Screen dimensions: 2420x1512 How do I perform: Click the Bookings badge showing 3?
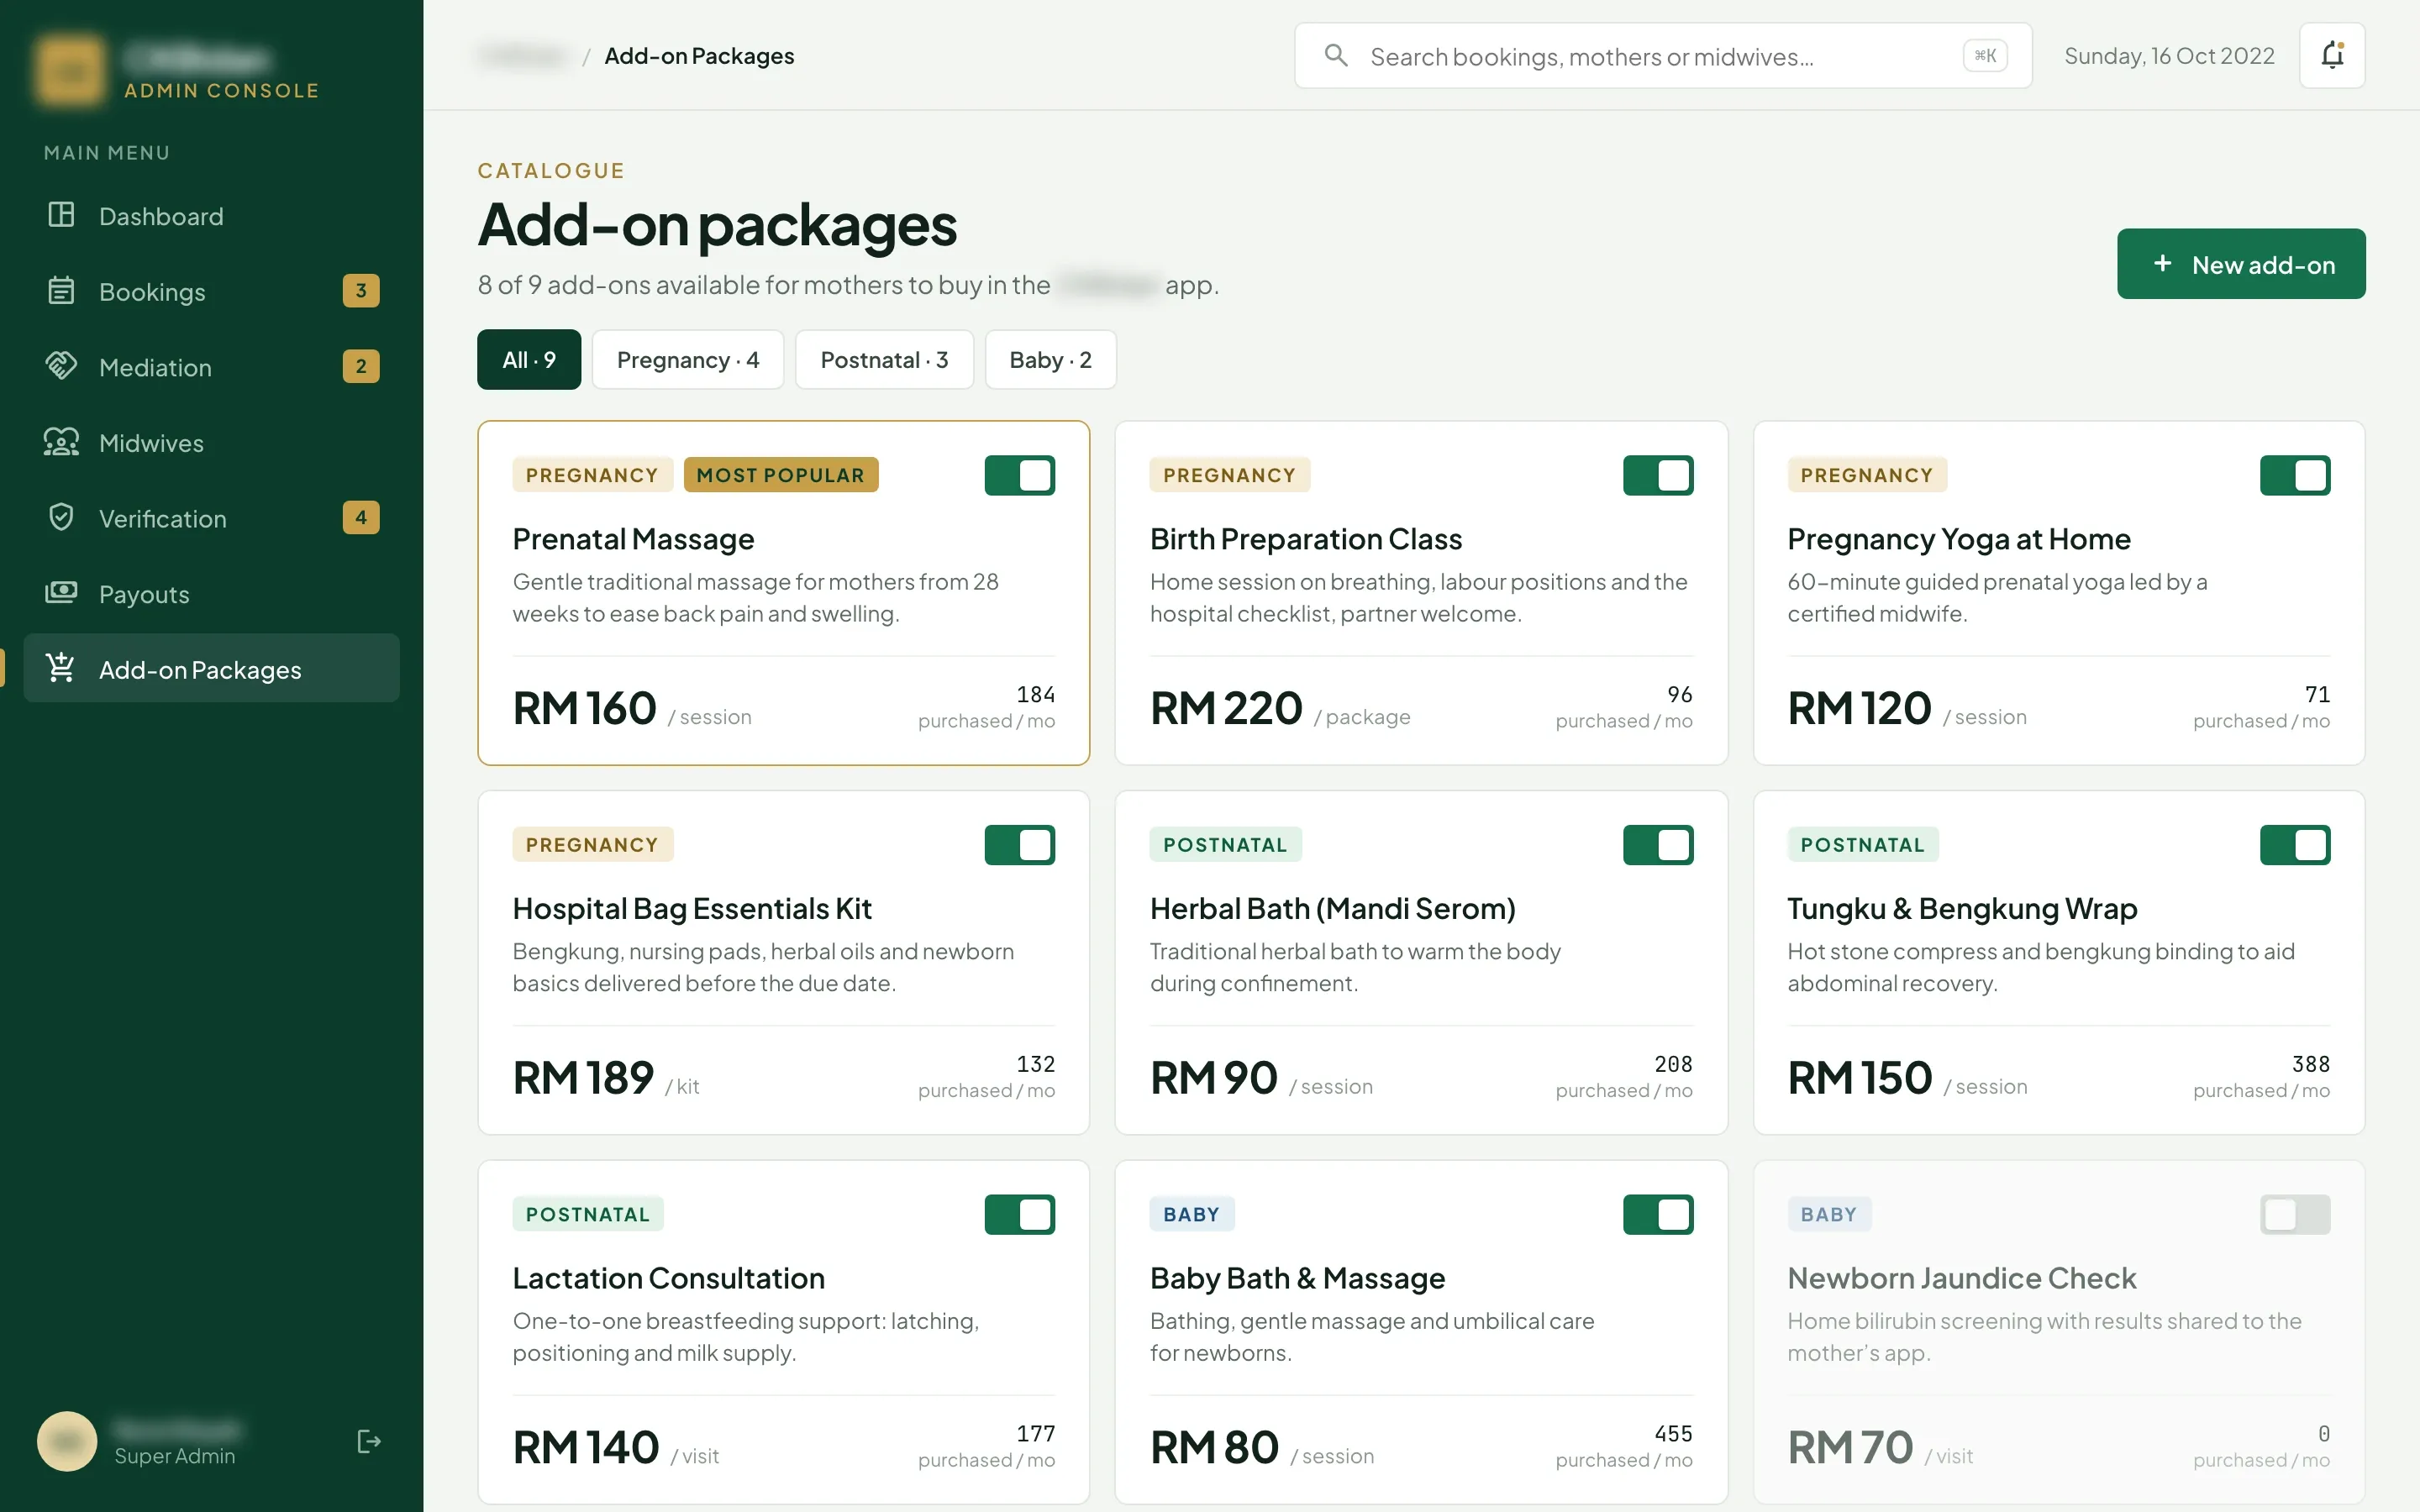pos(361,291)
